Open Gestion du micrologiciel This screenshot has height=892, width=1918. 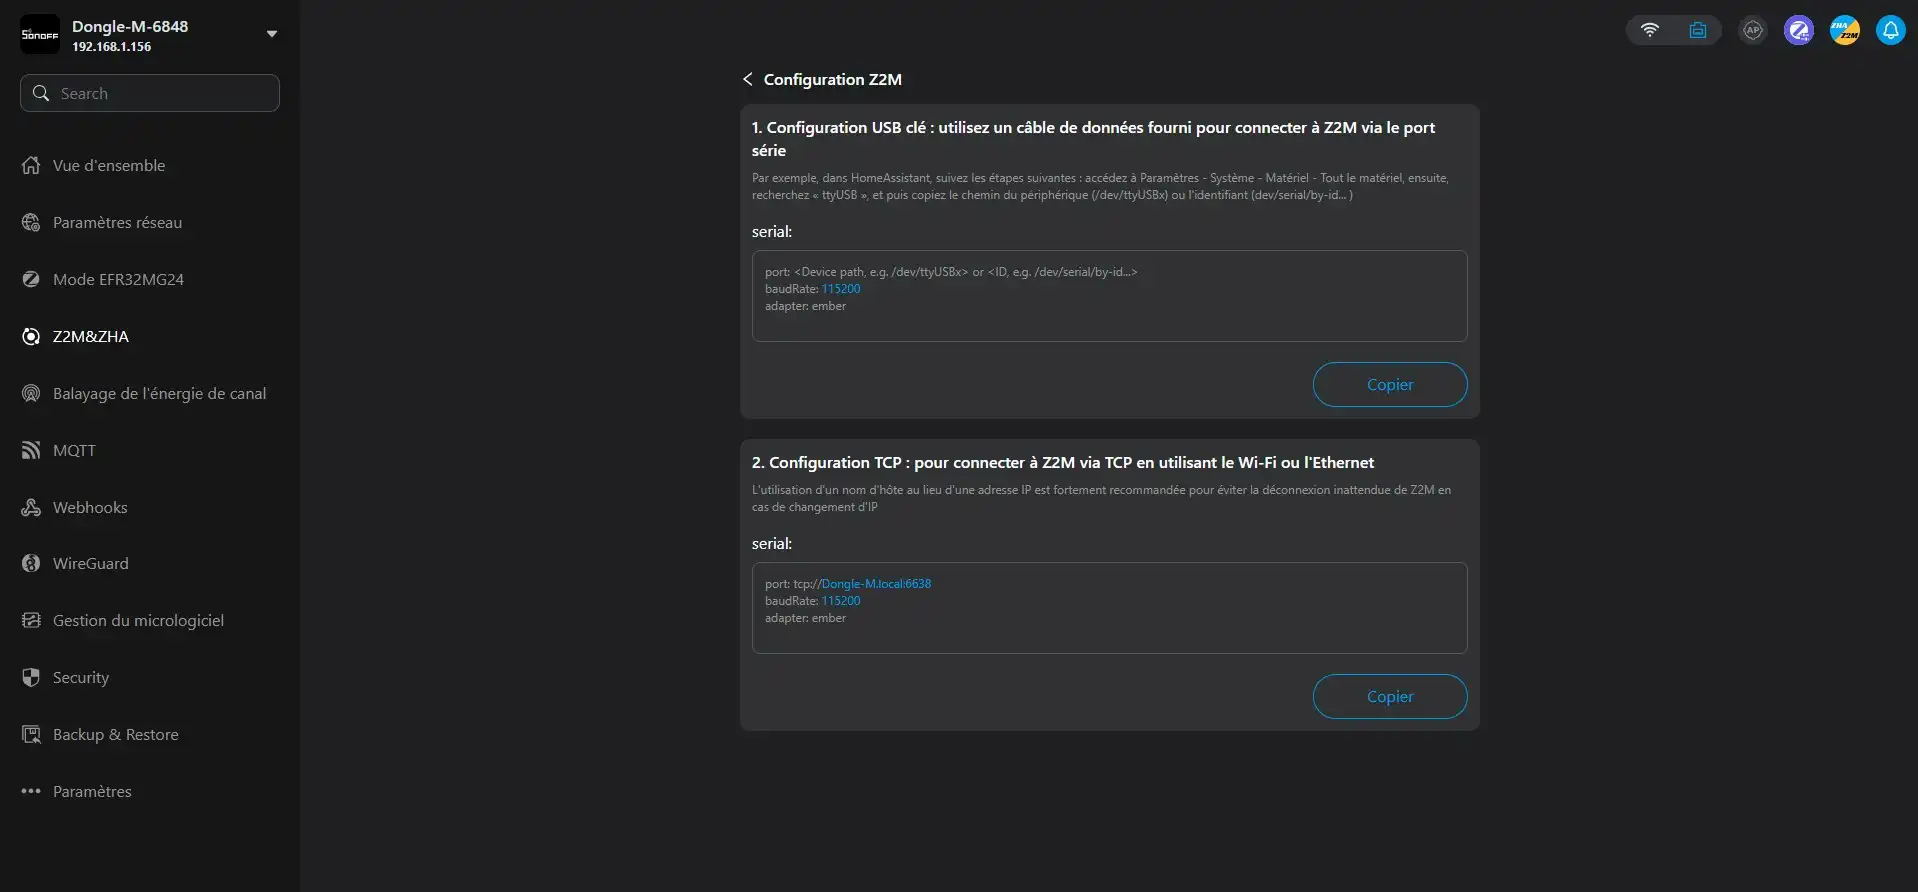(x=138, y=620)
